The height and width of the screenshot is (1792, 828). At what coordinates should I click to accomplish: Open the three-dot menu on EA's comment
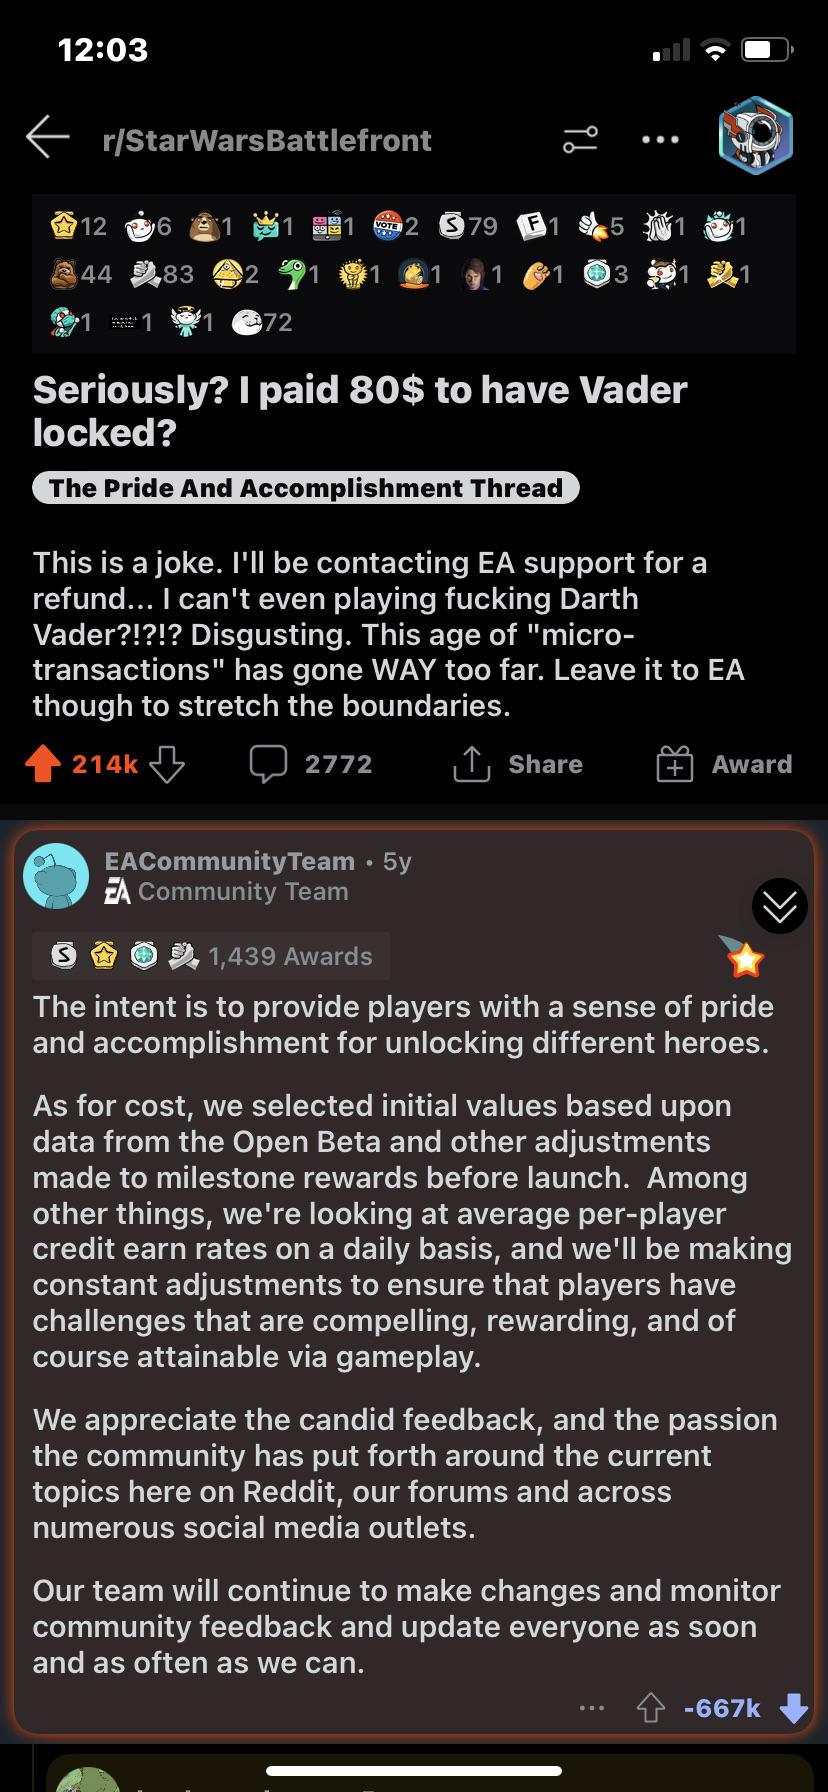click(593, 1708)
